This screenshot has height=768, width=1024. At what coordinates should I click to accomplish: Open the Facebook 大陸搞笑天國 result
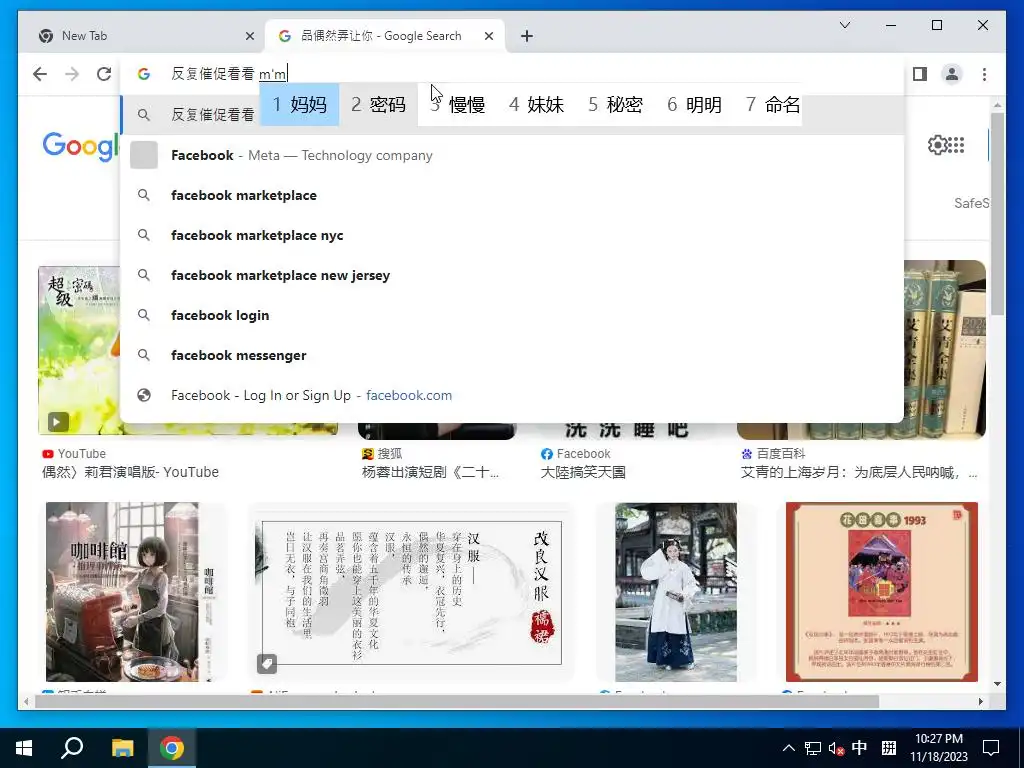coord(583,472)
